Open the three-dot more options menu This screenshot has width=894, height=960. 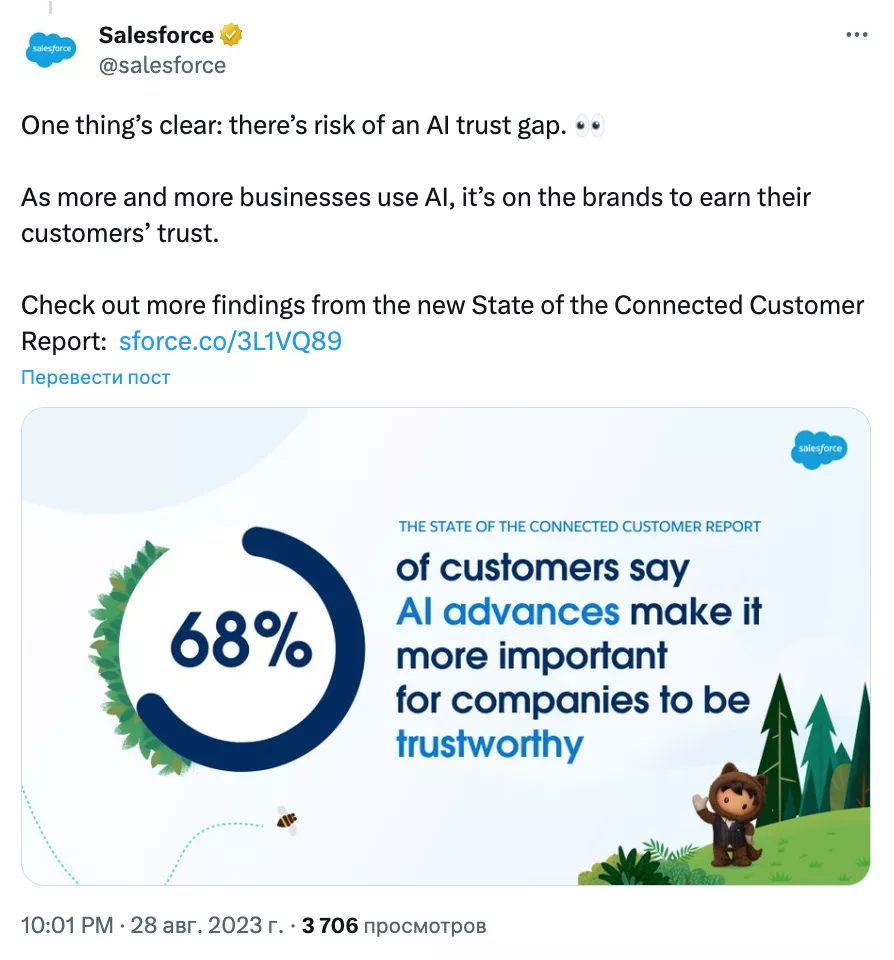point(857,35)
